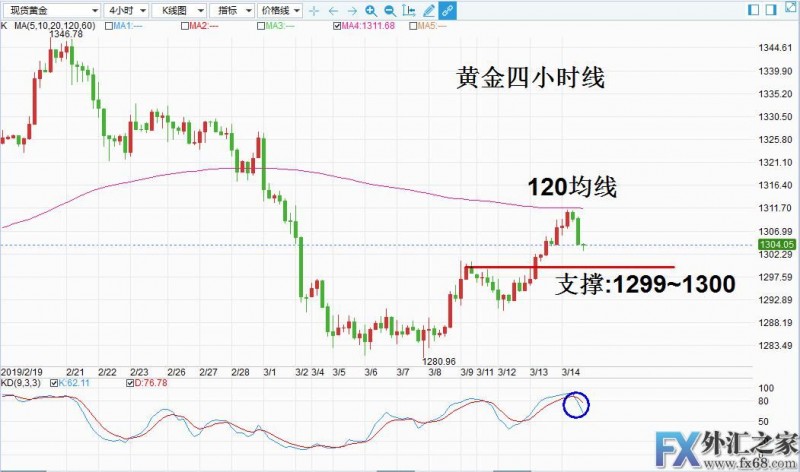Click the low price label 1280.96
800x472 pixels.
point(439,361)
